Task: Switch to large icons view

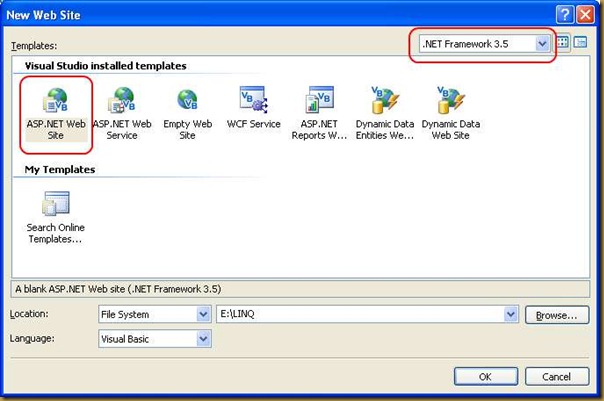Action: tap(562, 42)
